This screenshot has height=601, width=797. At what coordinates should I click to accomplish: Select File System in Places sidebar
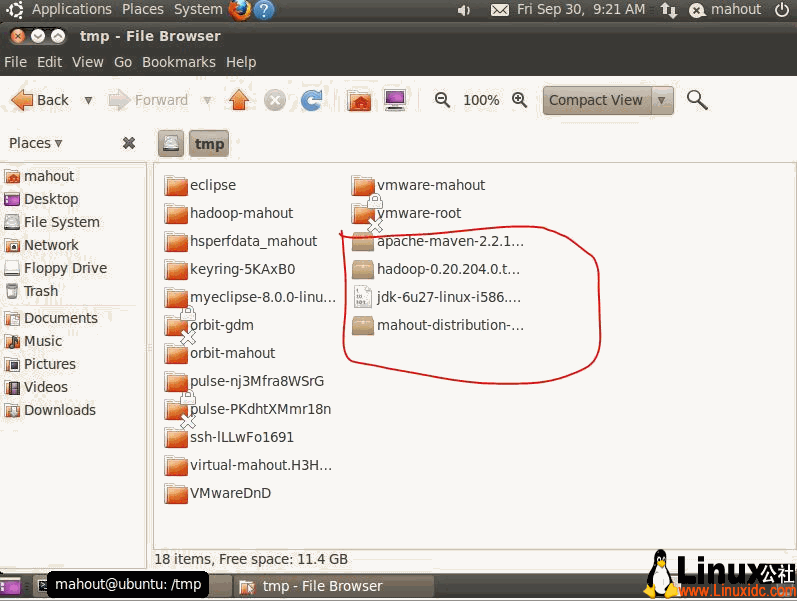(61, 222)
